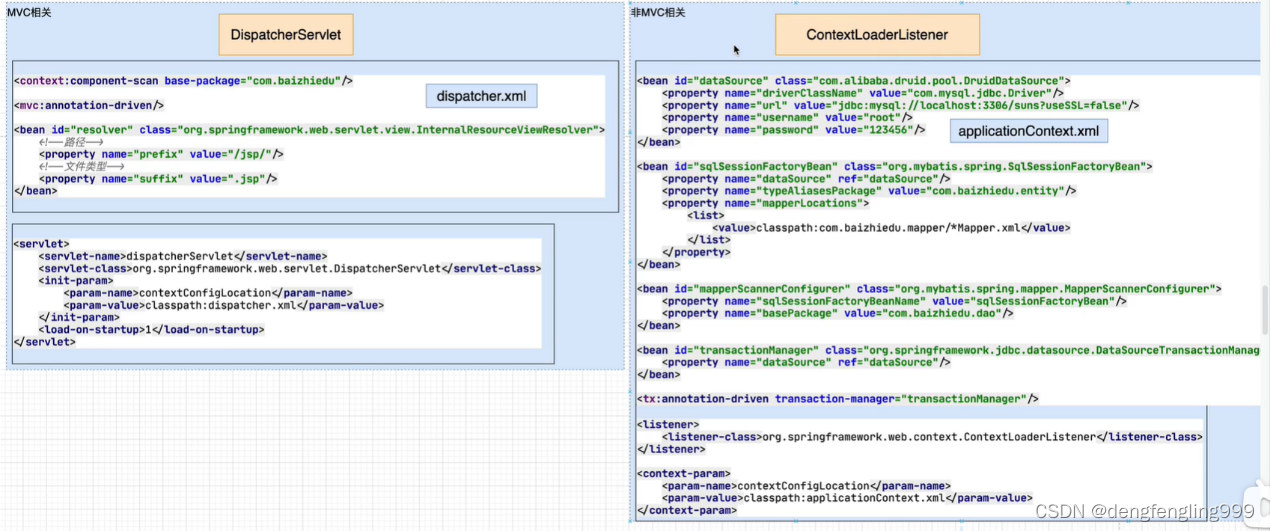The height and width of the screenshot is (531, 1270).
Task: Click the context:component-scan base-package line
Action: [184, 80]
